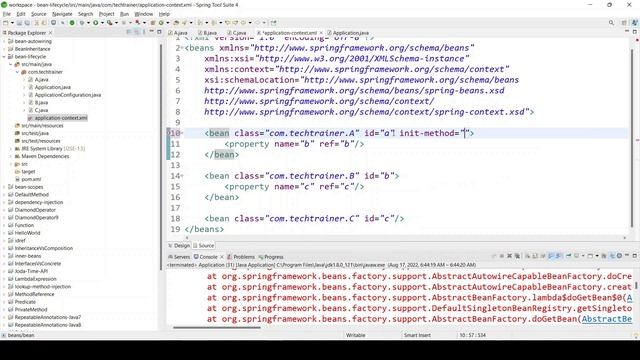Open the Debug dropdown arrow
Viewport: 640px width, 360px height.
(x=89, y=23)
